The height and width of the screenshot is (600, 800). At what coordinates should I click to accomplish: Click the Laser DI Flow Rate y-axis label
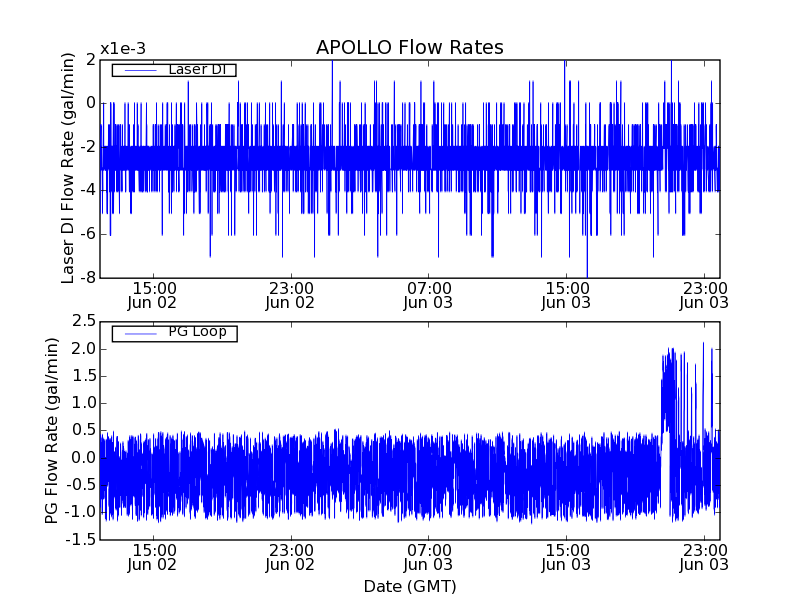pos(68,168)
